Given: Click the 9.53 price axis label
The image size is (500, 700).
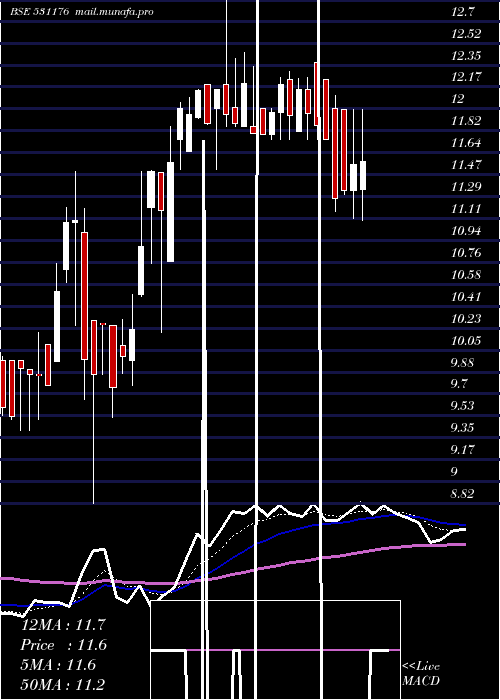Looking at the screenshot, I should coord(462,406).
